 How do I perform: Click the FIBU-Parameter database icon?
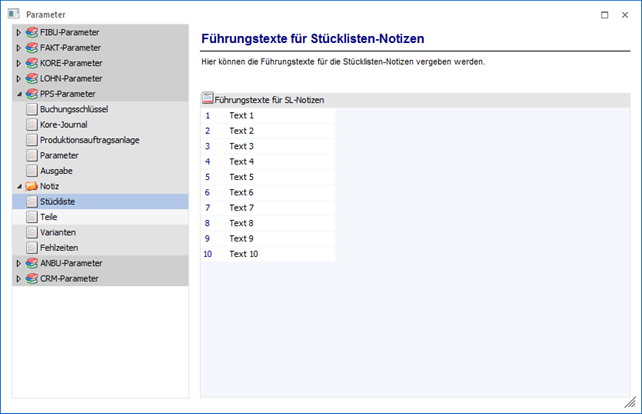coord(31,32)
